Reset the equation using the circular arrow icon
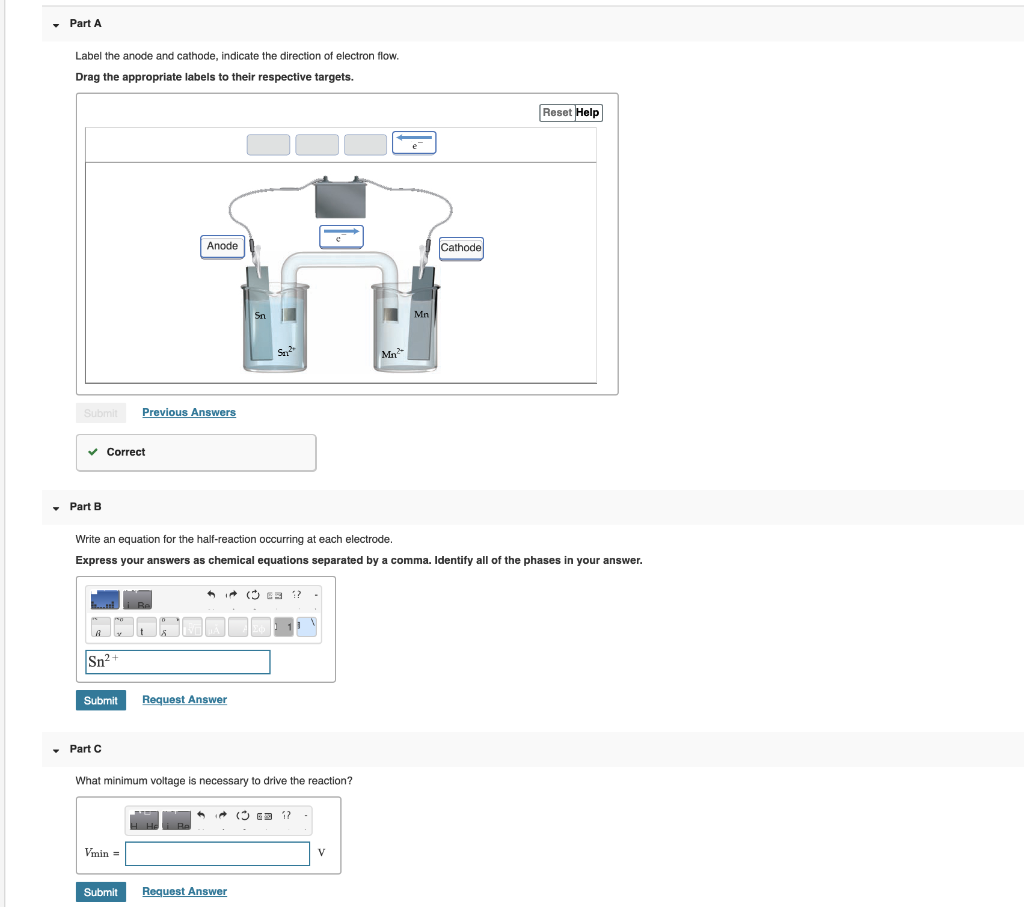This screenshot has width=1024, height=907. coord(252,594)
